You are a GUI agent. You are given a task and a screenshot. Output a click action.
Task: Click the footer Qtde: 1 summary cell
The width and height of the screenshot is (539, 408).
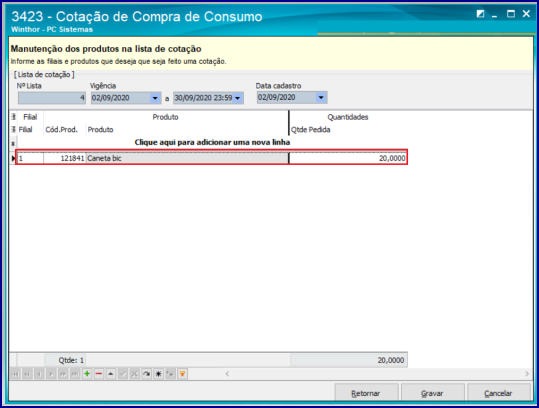65,360
